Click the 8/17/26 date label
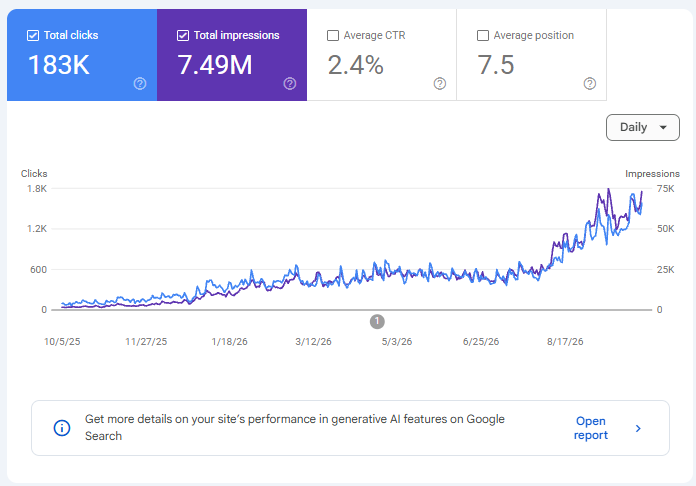Screen dimensions: 696x486 pos(565,342)
